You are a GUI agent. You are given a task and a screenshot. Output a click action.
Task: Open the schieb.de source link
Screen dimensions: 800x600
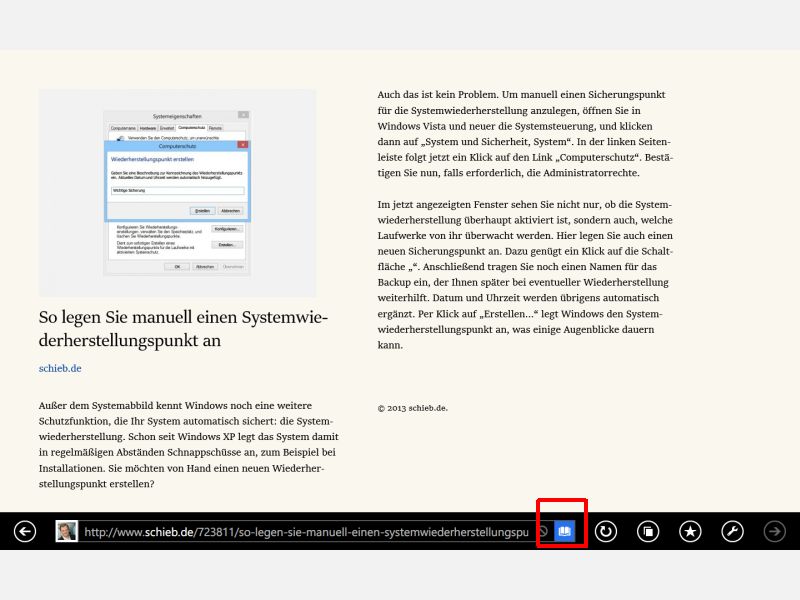(x=60, y=368)
